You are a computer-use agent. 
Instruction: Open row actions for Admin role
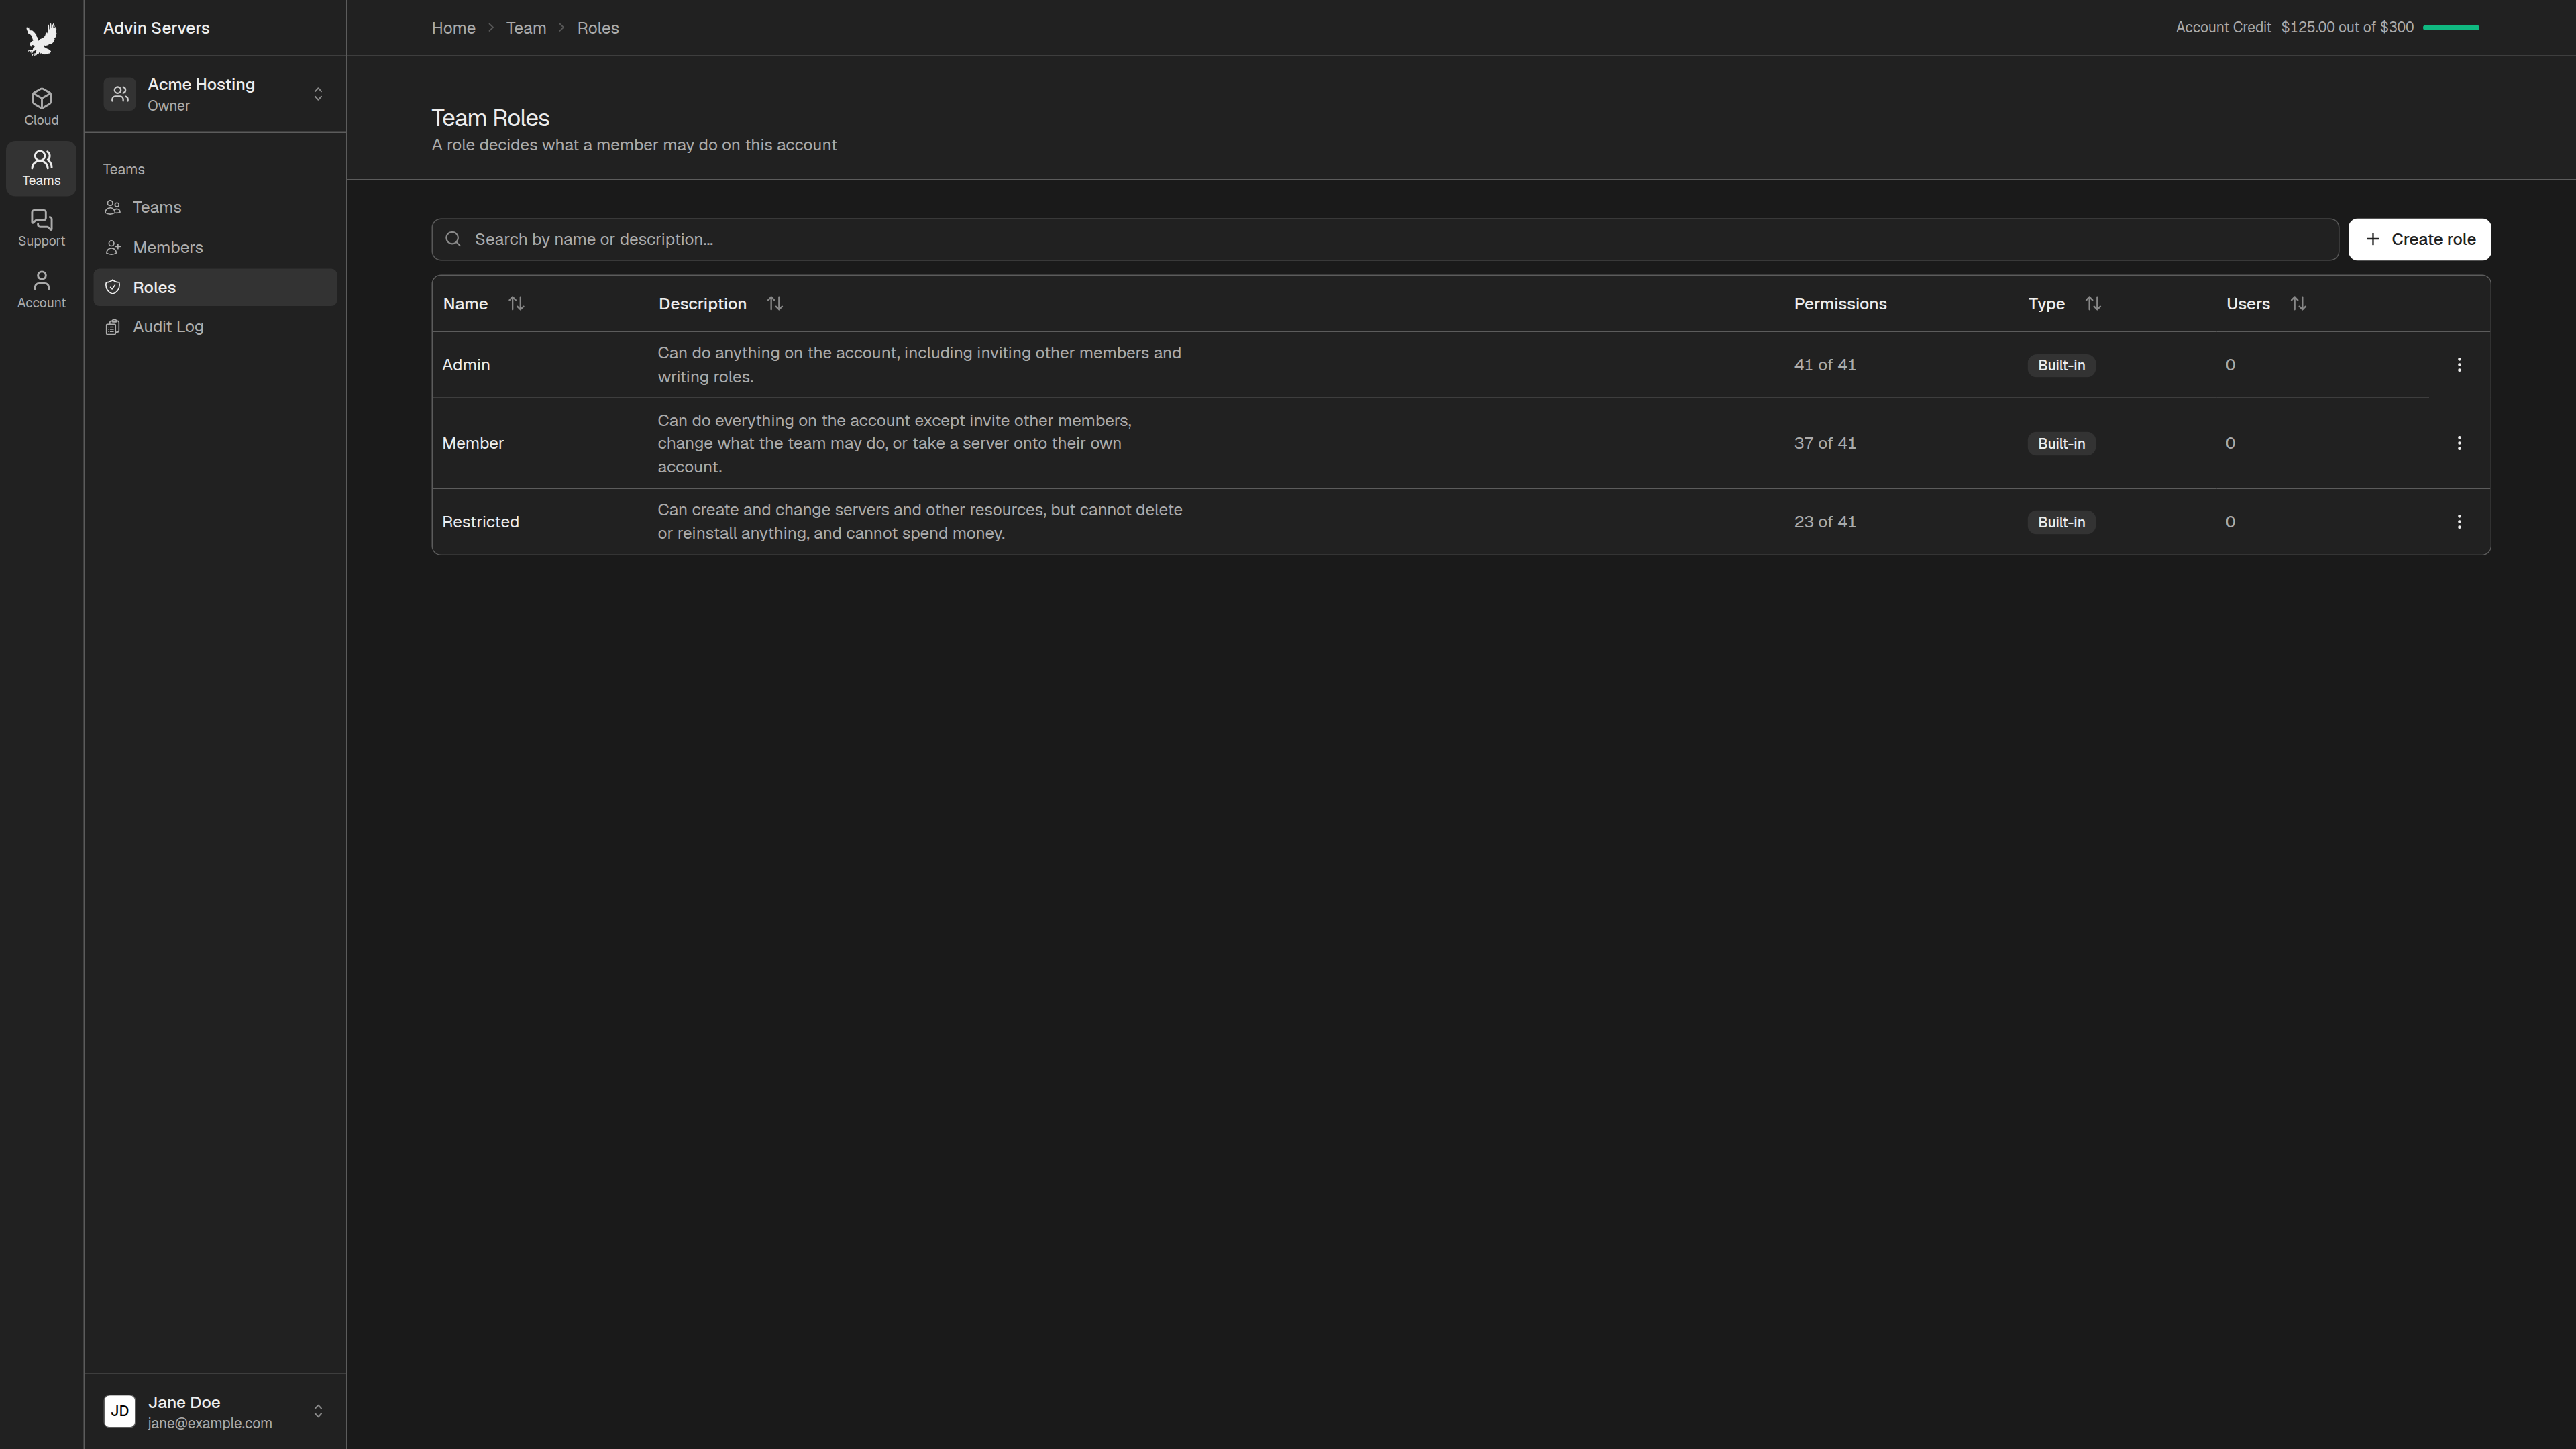(2459, 365)
